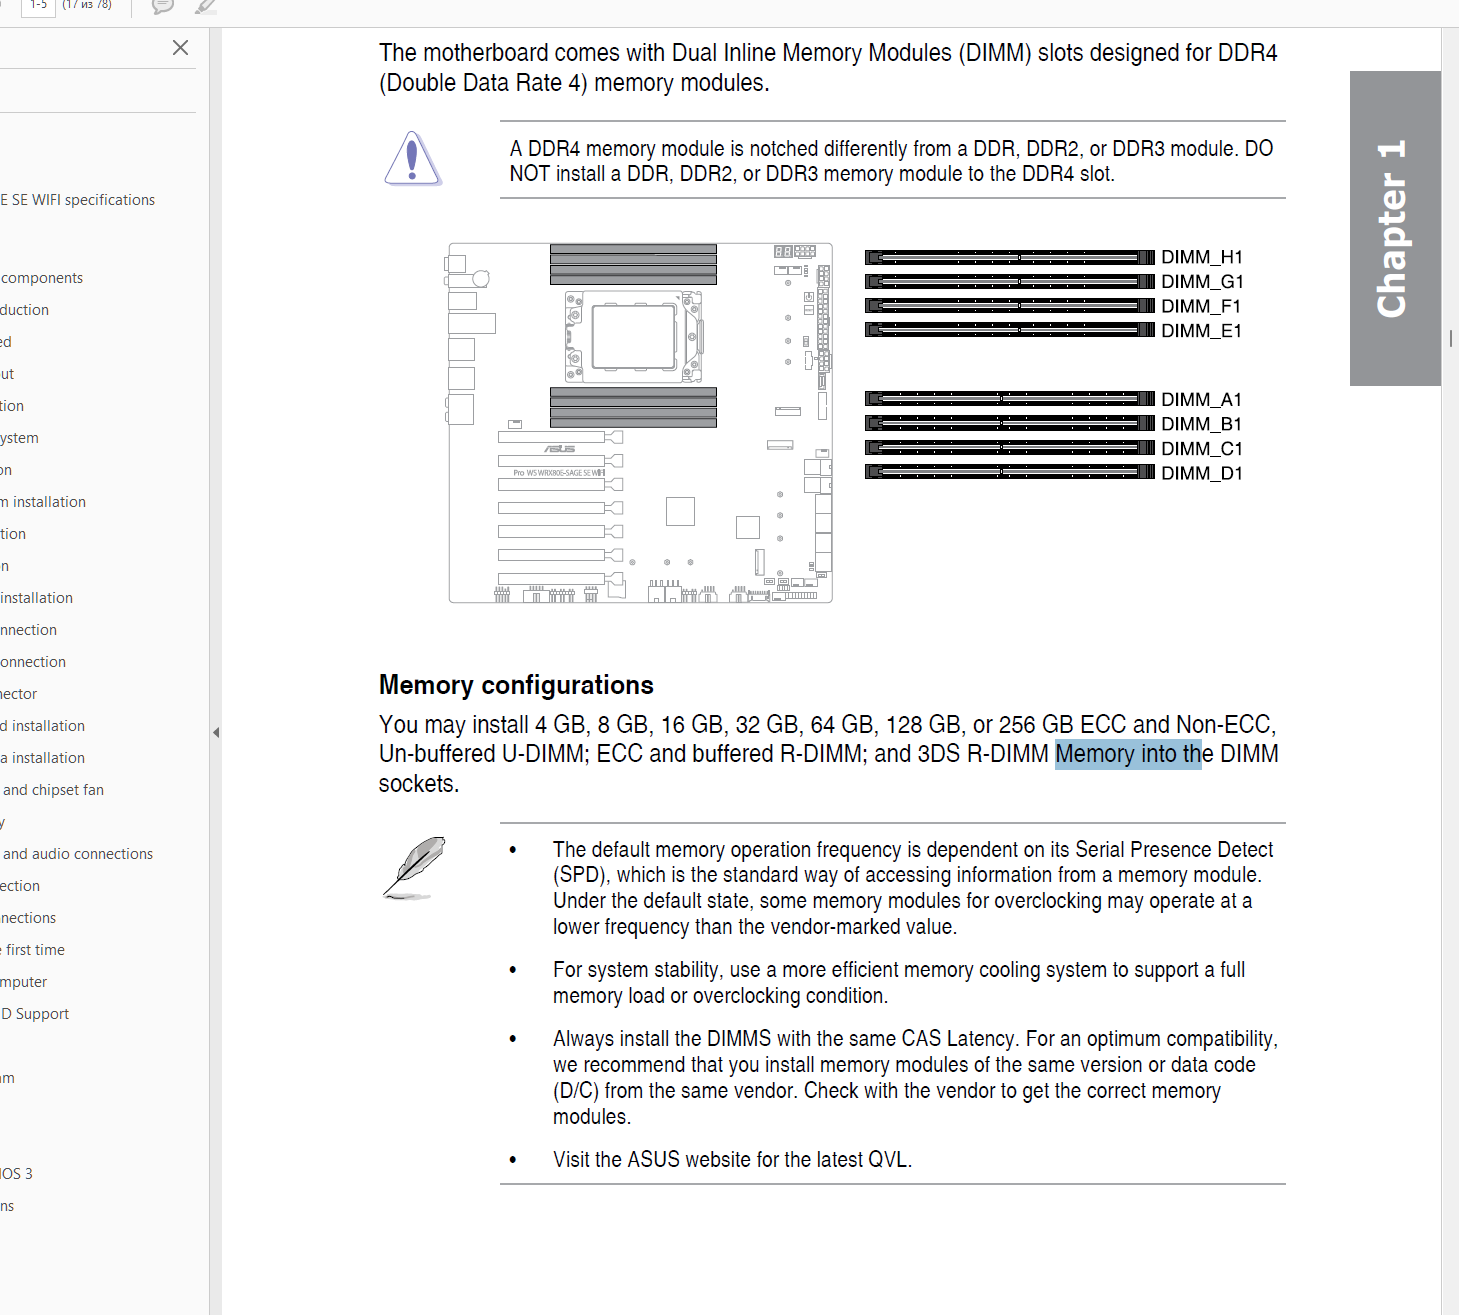This screenshot has height=1315, width=1459.
Task: Click the page number field showing 1-5
Action: tap(38, 6)
